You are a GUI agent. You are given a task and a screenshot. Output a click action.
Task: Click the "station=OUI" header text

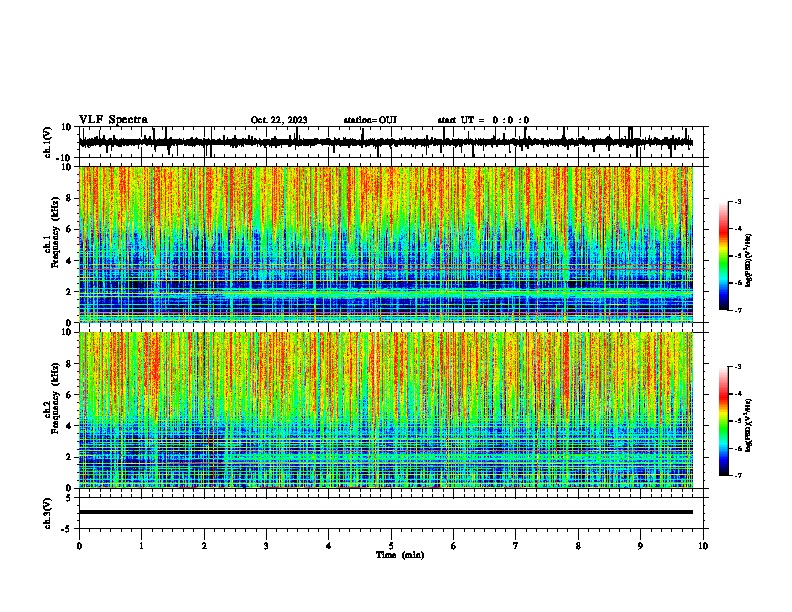[x=370, y=120]
